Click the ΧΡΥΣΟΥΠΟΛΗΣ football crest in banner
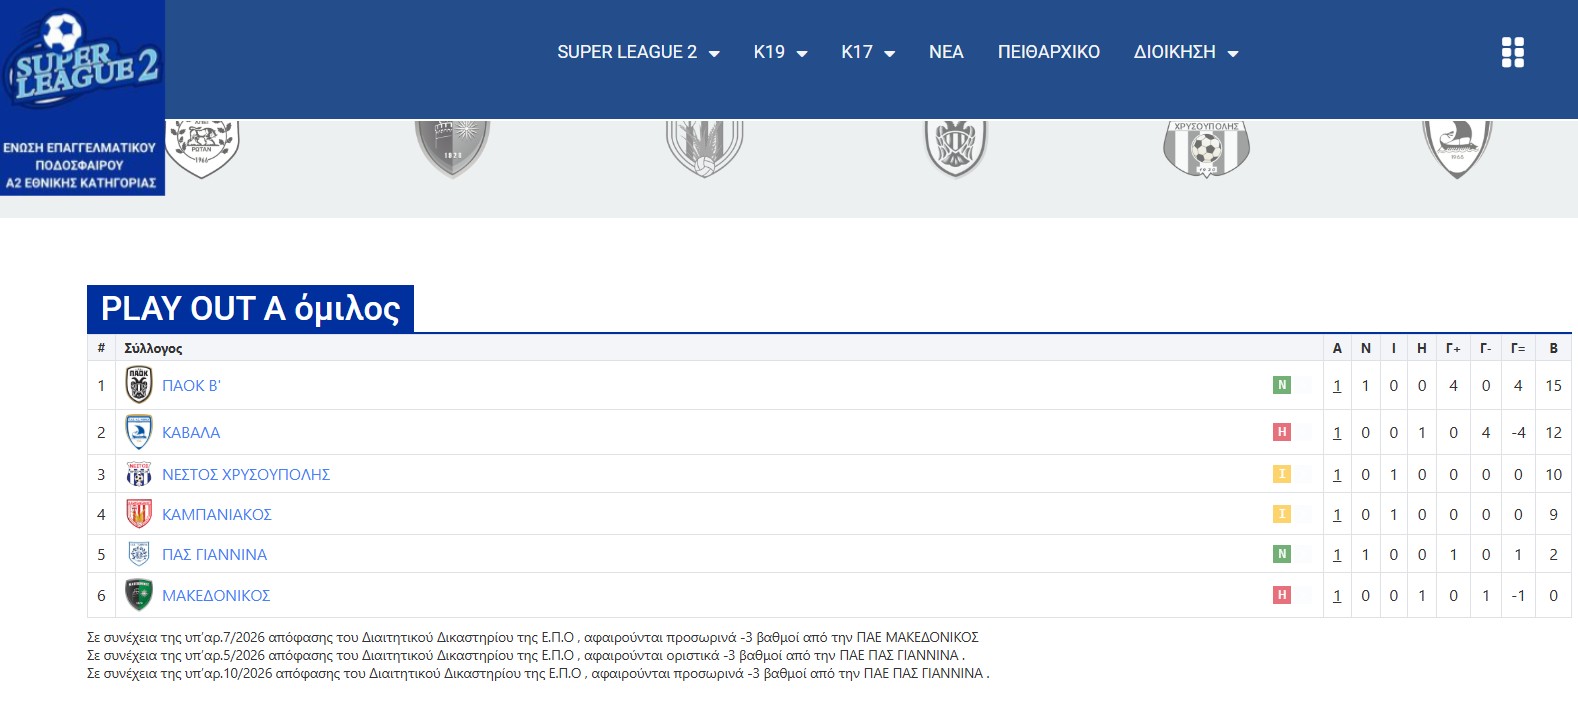Image resolution: width=1578 pixels, height=722 pixels. tap(1206, 148)
